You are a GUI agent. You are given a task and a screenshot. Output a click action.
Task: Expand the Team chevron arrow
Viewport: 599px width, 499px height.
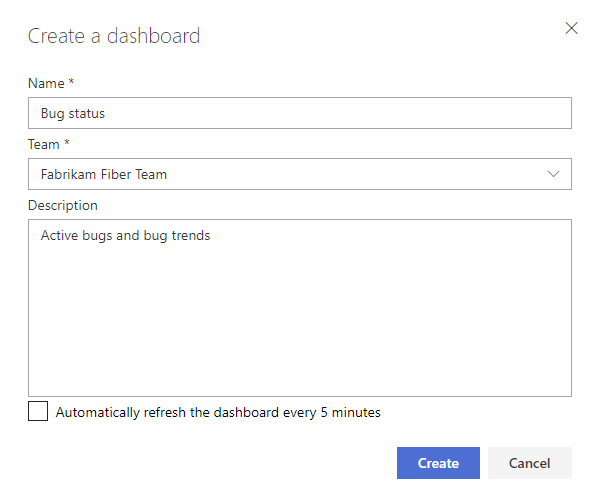(x=553, y=174)
